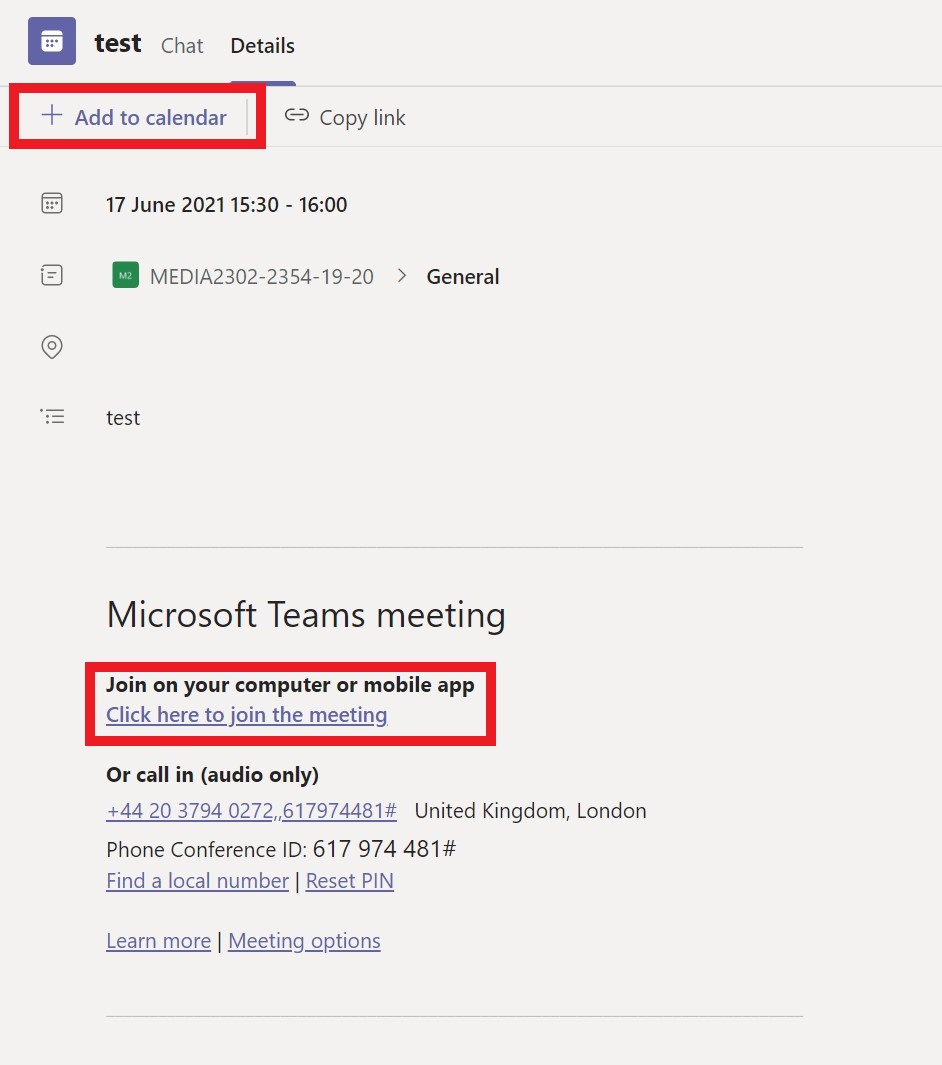Viewport: 942px width, 1065px height.
Task: Open Click here to join the meeting link
Action: (x=247, y=715)
